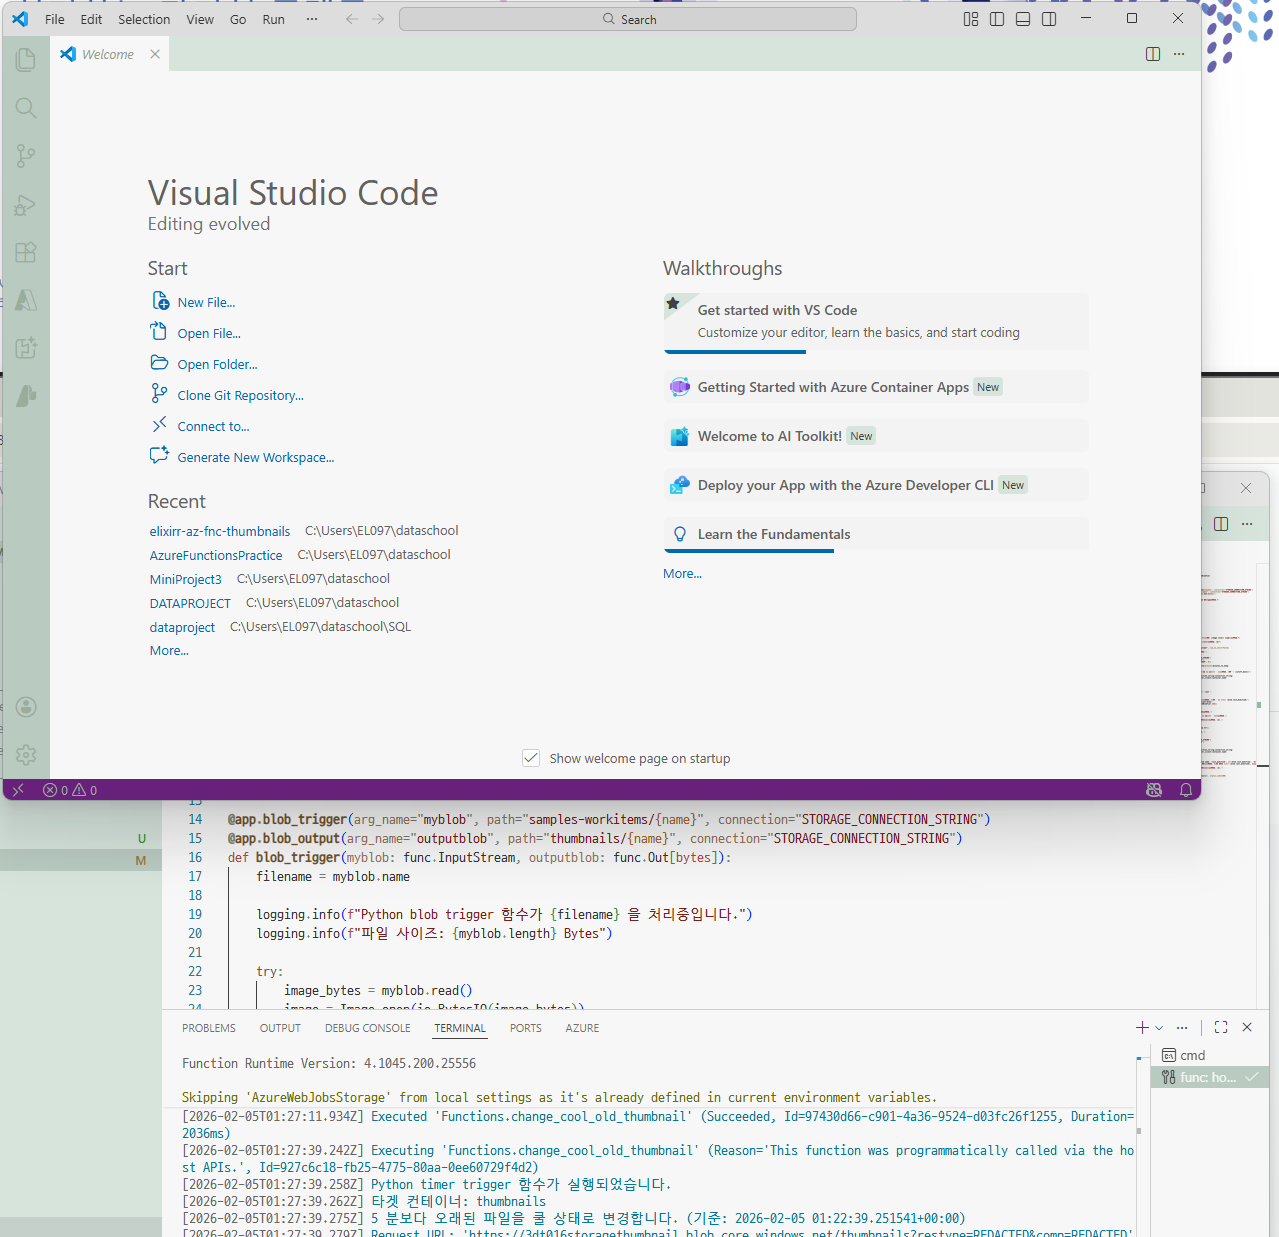Open the View menu
1279x1237 pixels.
(200, 19)
